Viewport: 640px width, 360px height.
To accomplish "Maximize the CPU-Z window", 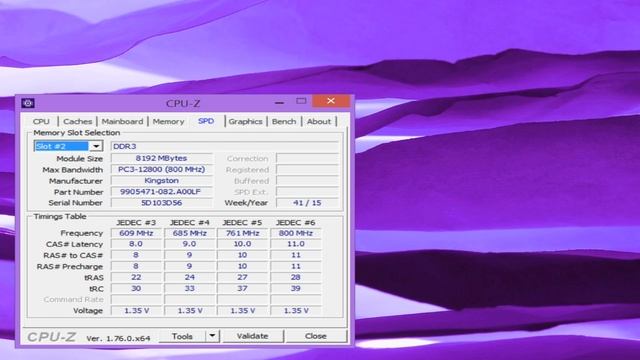I will (x=301, y=101).
